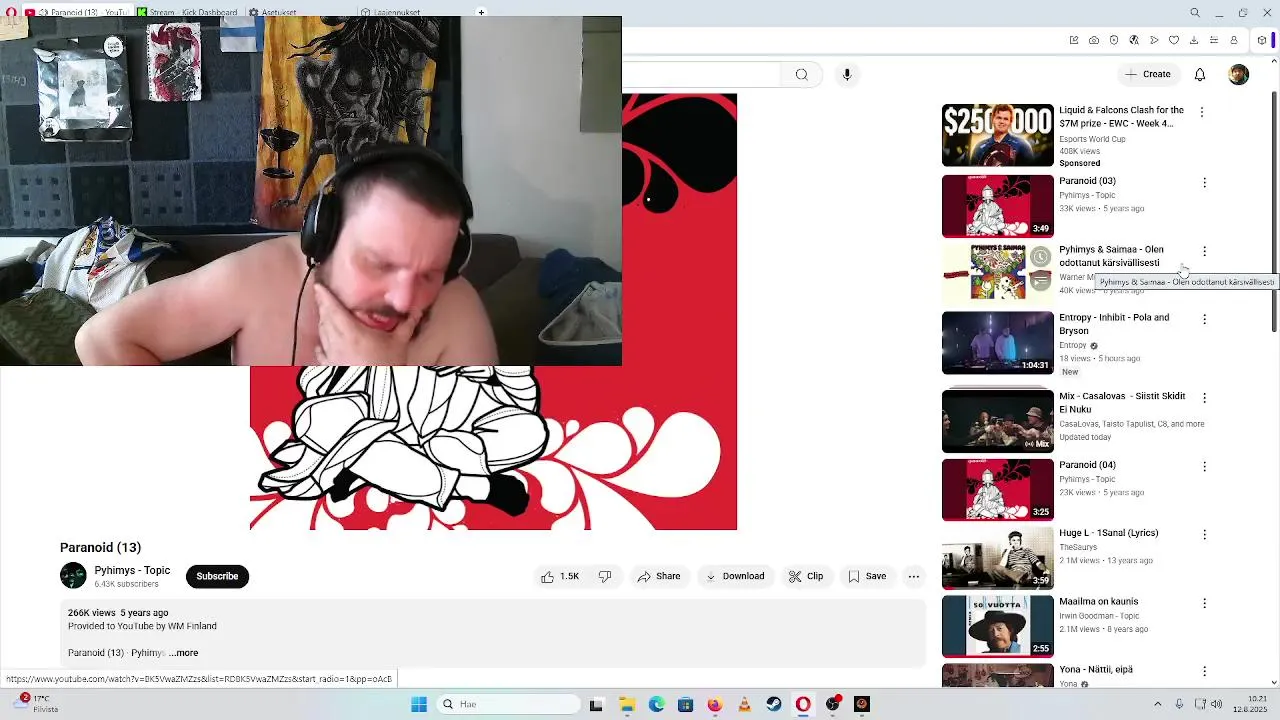1280x720 pixels.
Task: Open the taskbar weather widget 17°C
Action: tap(35, 704)
